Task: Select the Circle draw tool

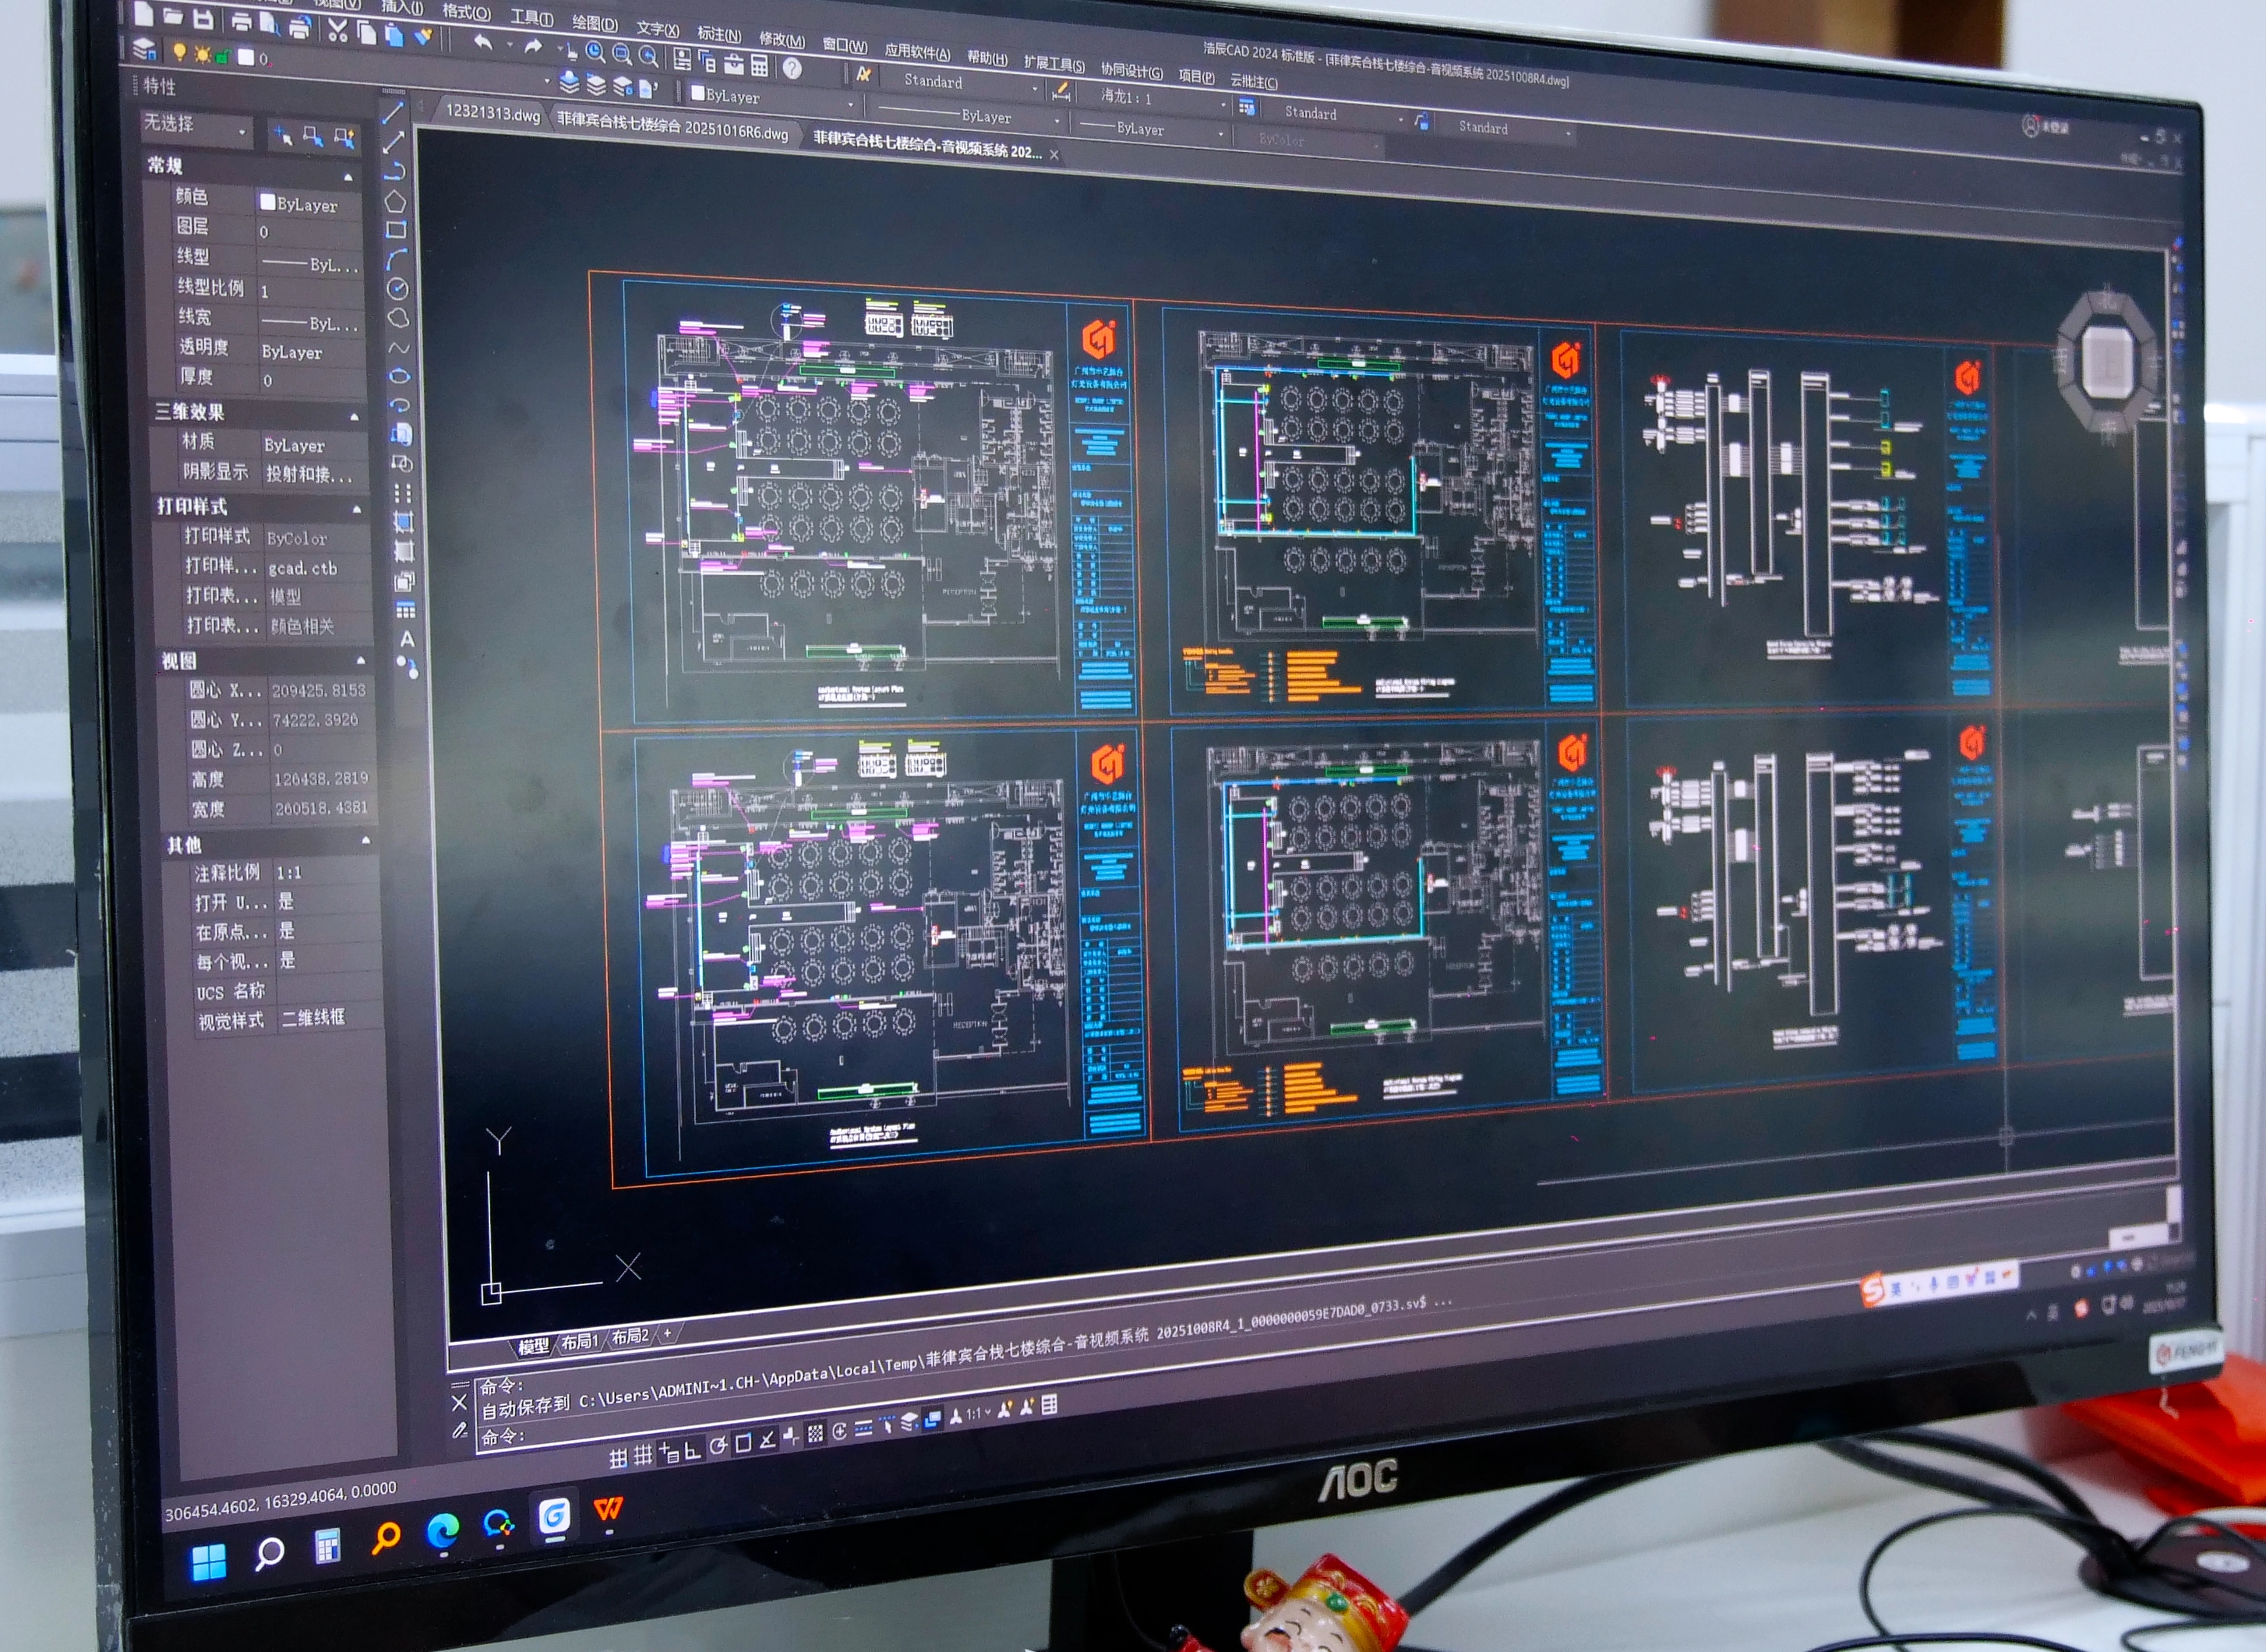Action: (x=398, y=289)
